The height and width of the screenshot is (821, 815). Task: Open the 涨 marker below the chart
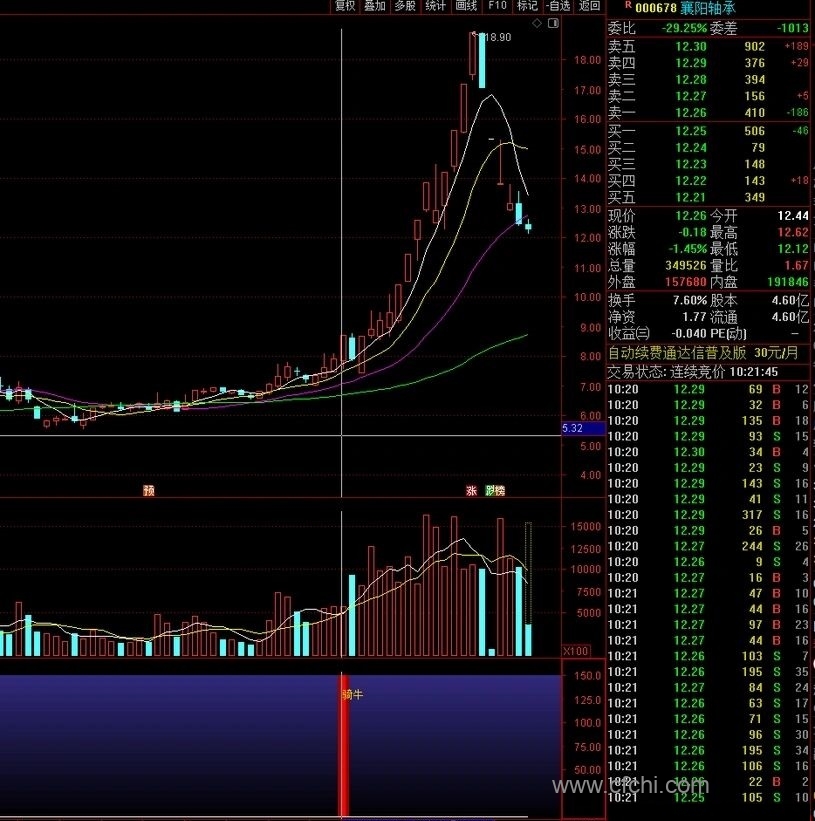tap(472, 491)
